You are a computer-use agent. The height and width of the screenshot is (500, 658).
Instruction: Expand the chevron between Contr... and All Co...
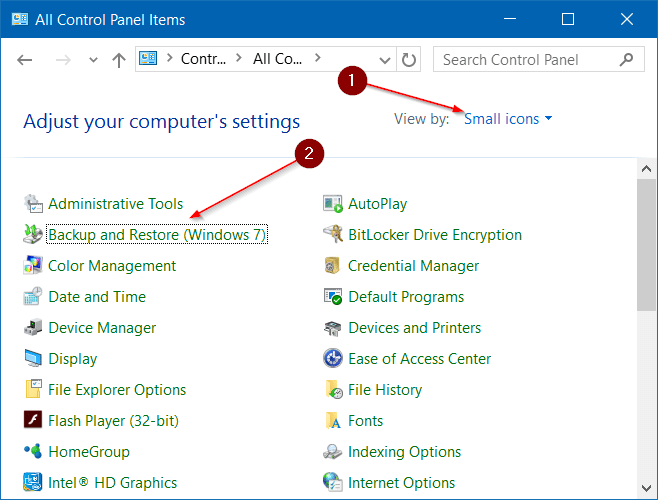tap(239, 58)
